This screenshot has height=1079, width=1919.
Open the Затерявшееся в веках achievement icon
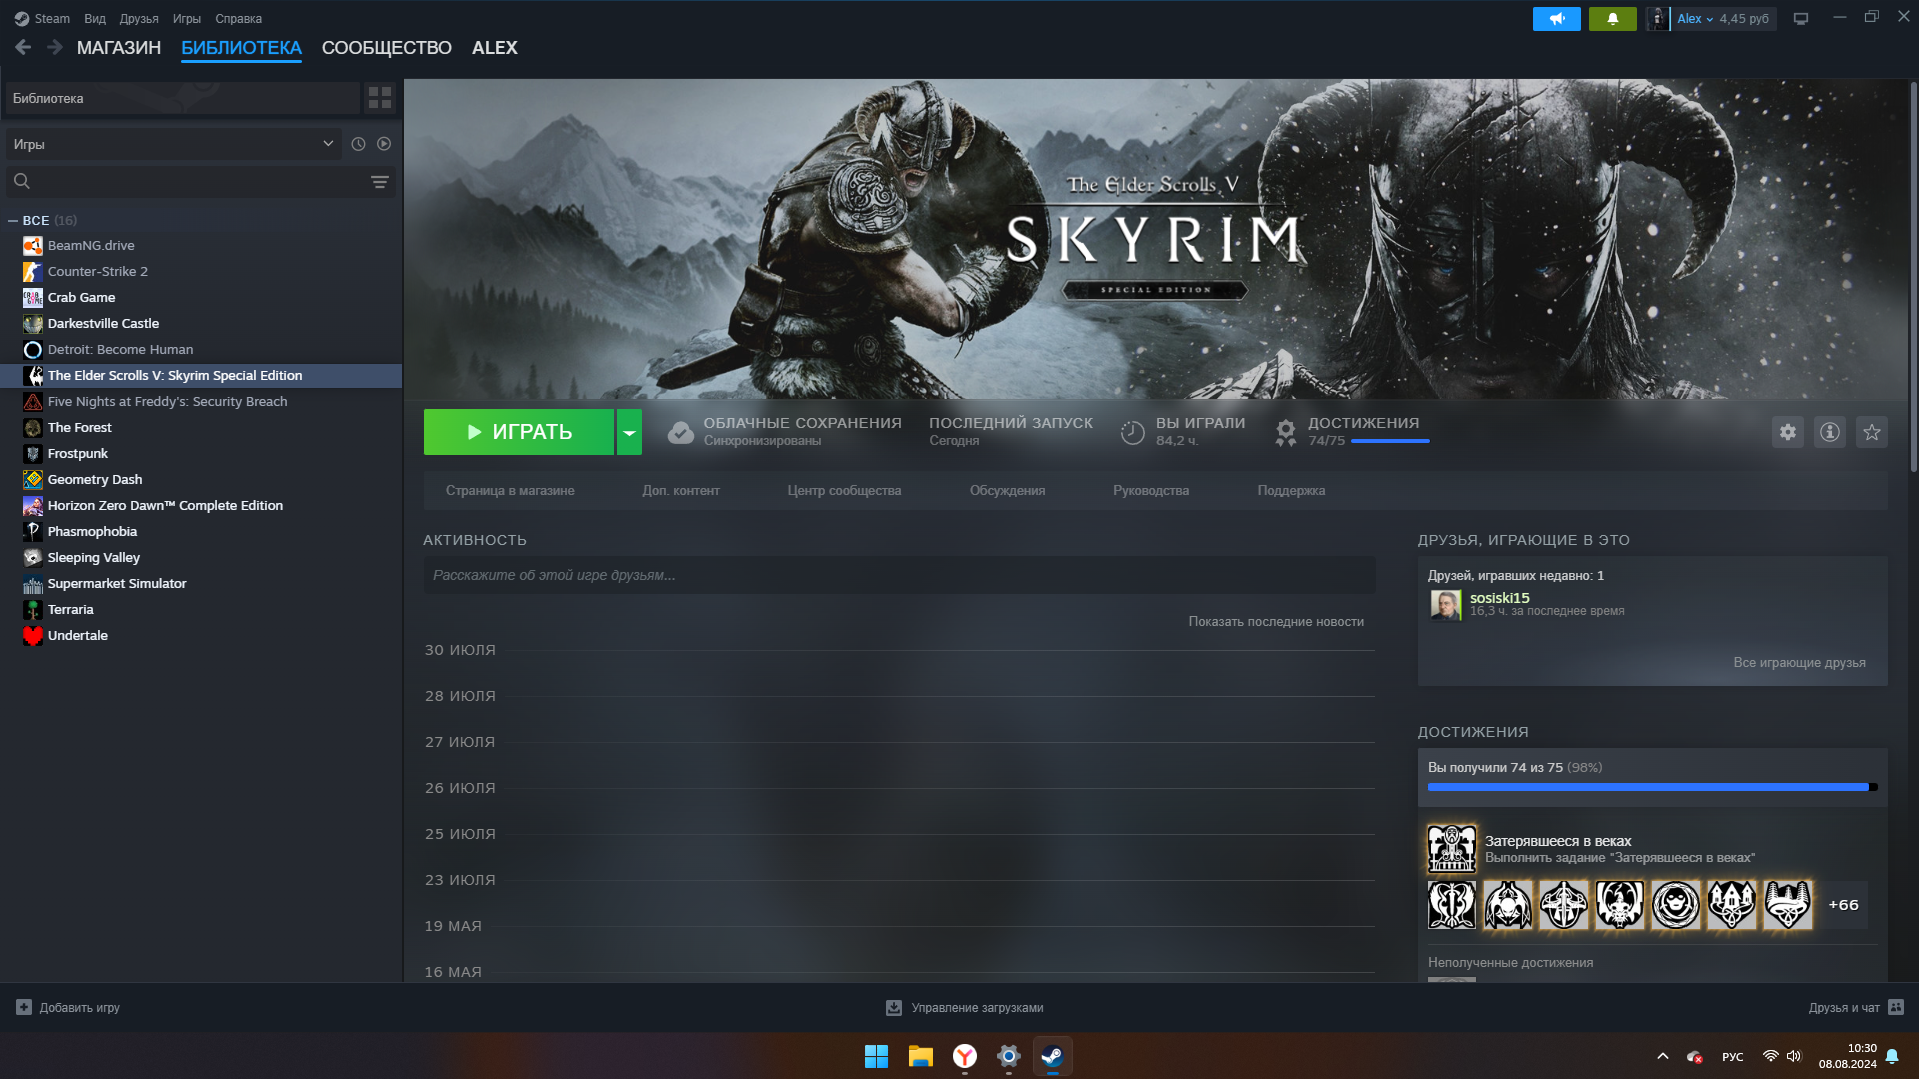click(x=1451, y=849)
